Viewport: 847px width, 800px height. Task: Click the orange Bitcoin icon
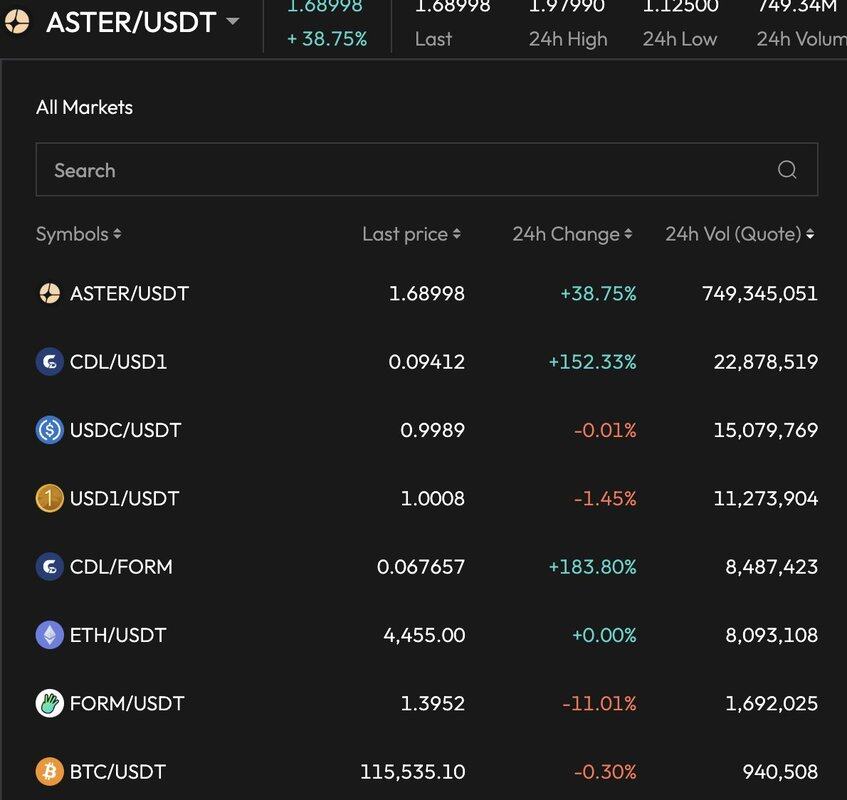click(50, 771)
